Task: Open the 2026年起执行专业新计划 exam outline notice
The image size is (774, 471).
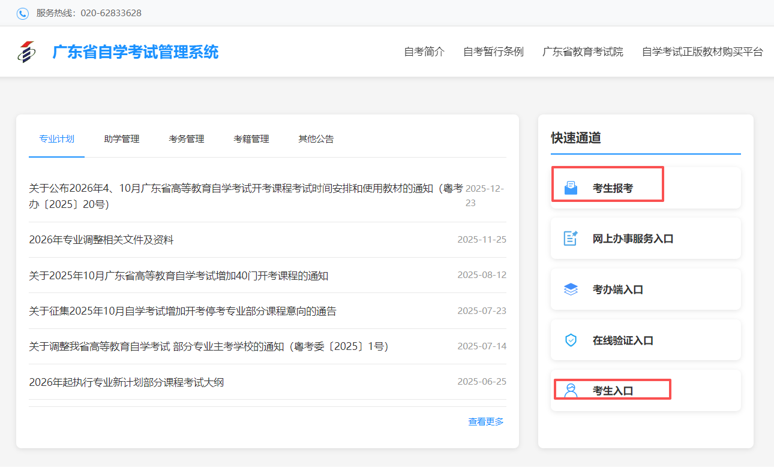Action: tap(126, 382)
